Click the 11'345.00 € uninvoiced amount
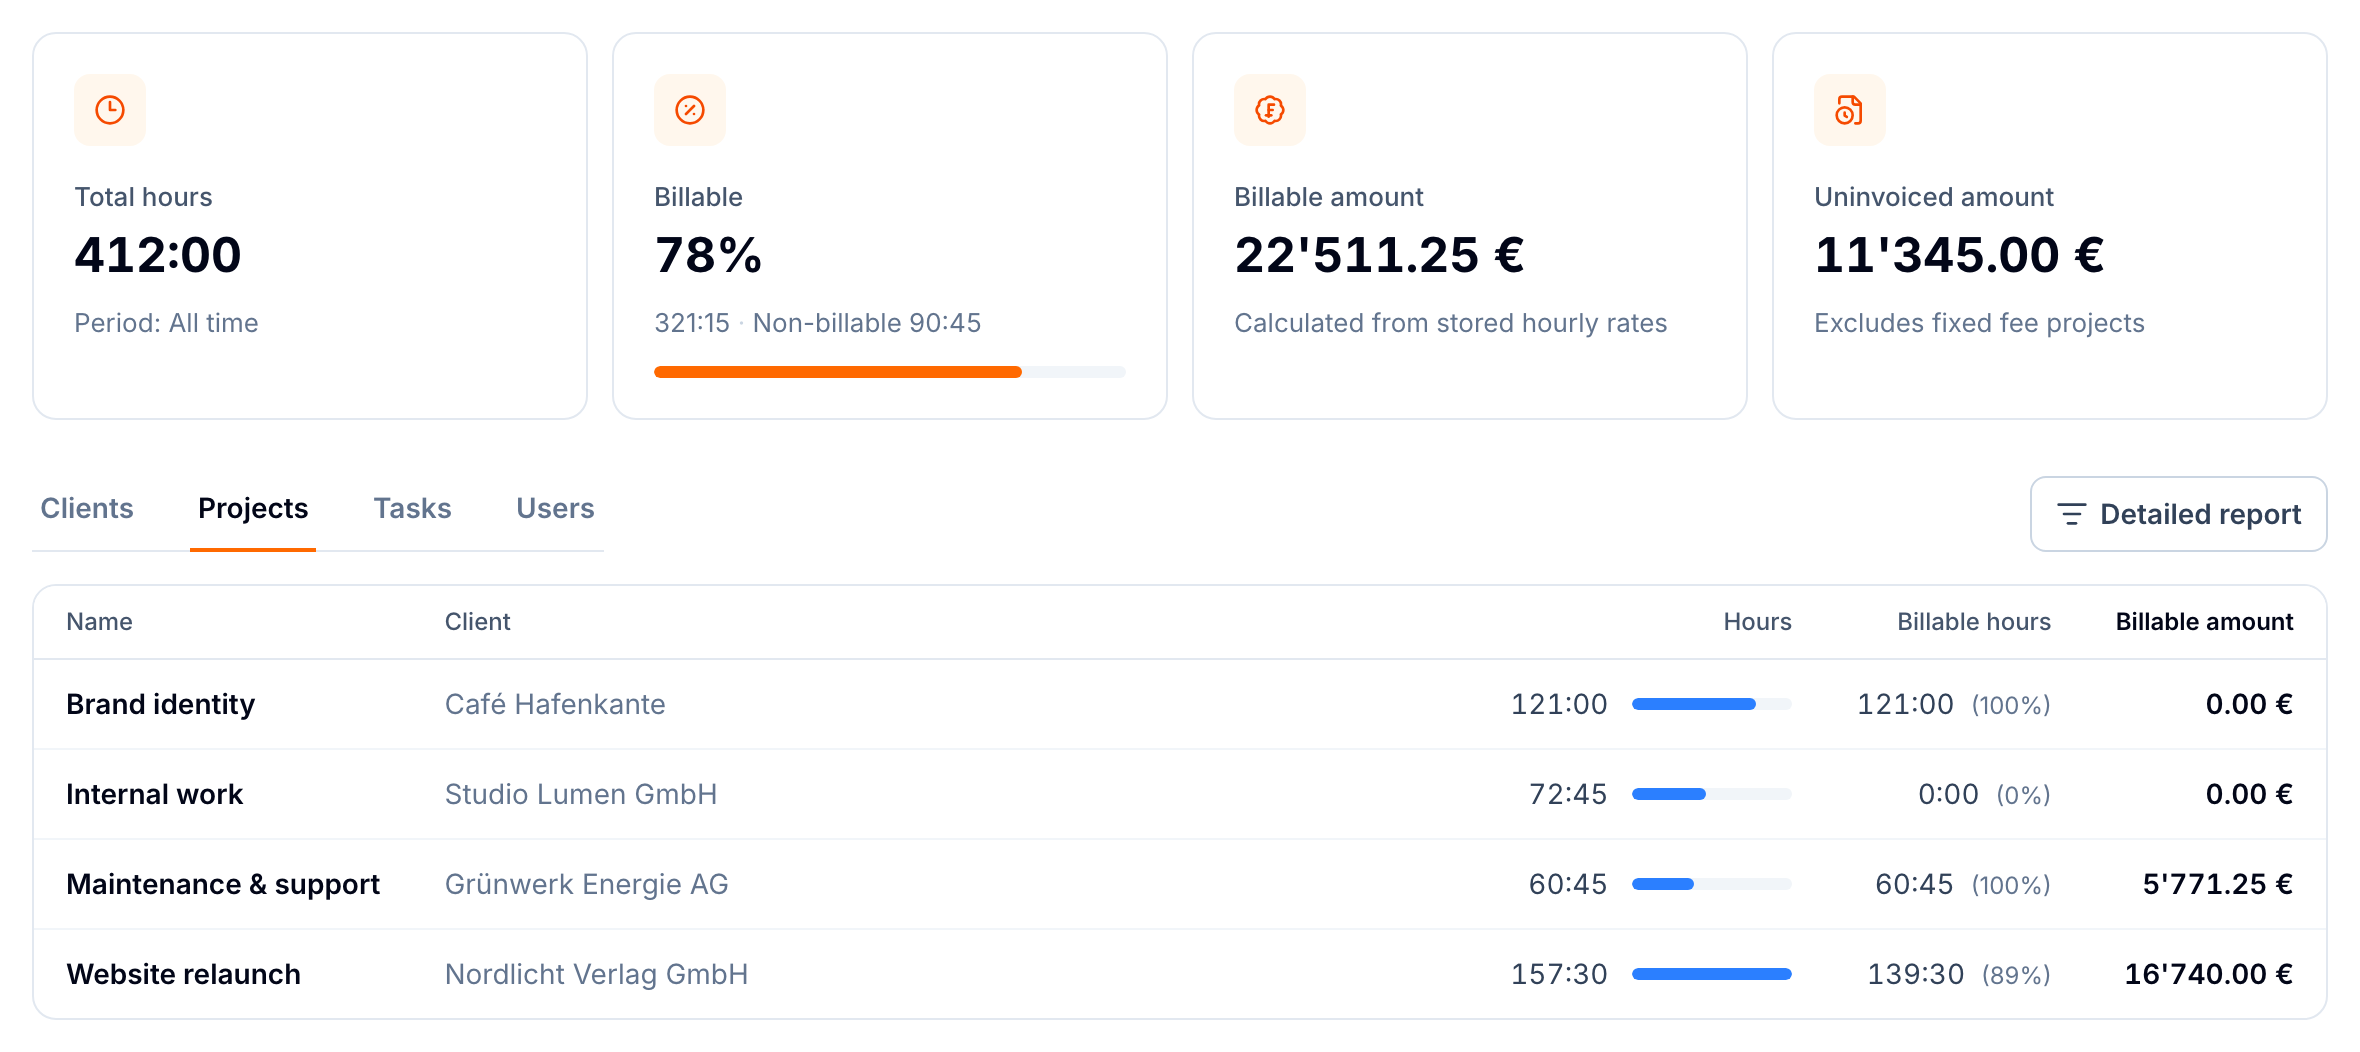The height and width of the screenshot is (1052, 2360). [x=1959, y=254]
